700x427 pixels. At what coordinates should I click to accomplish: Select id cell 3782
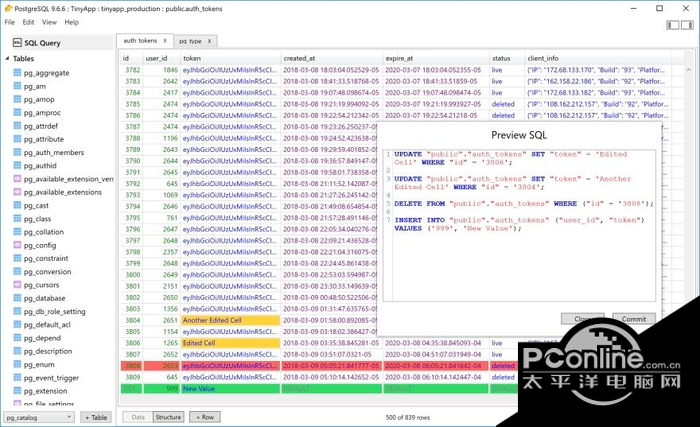tap(132, 70)
